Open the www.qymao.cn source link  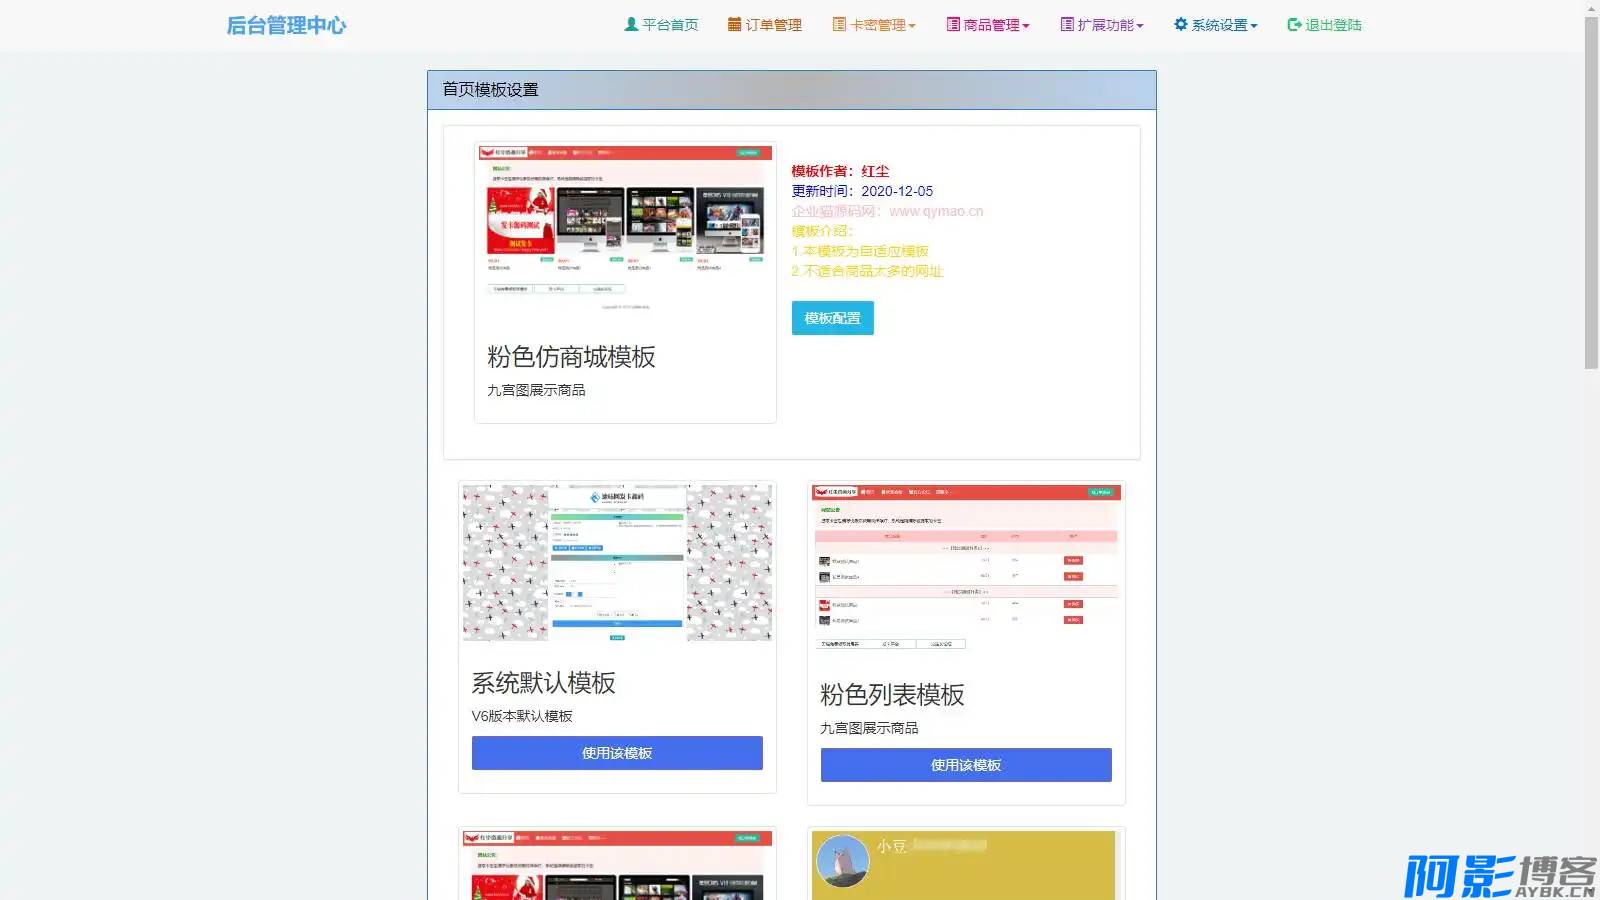(x=936, y=211)
